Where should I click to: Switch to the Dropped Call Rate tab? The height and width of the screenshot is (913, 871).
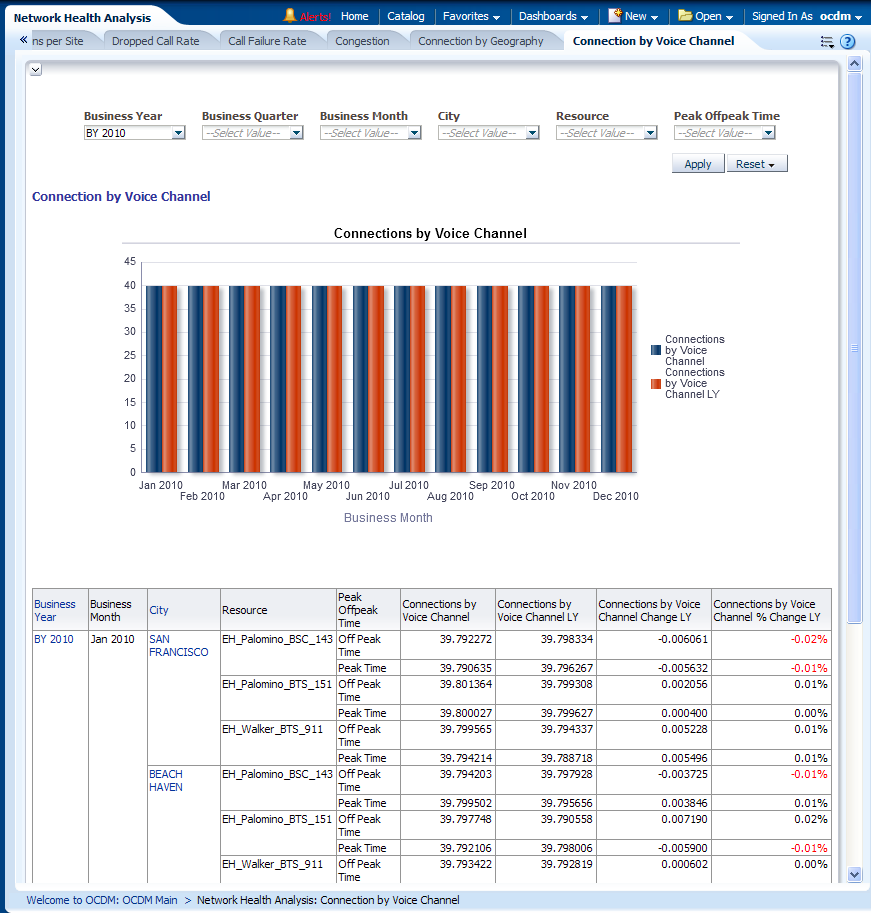155,41
